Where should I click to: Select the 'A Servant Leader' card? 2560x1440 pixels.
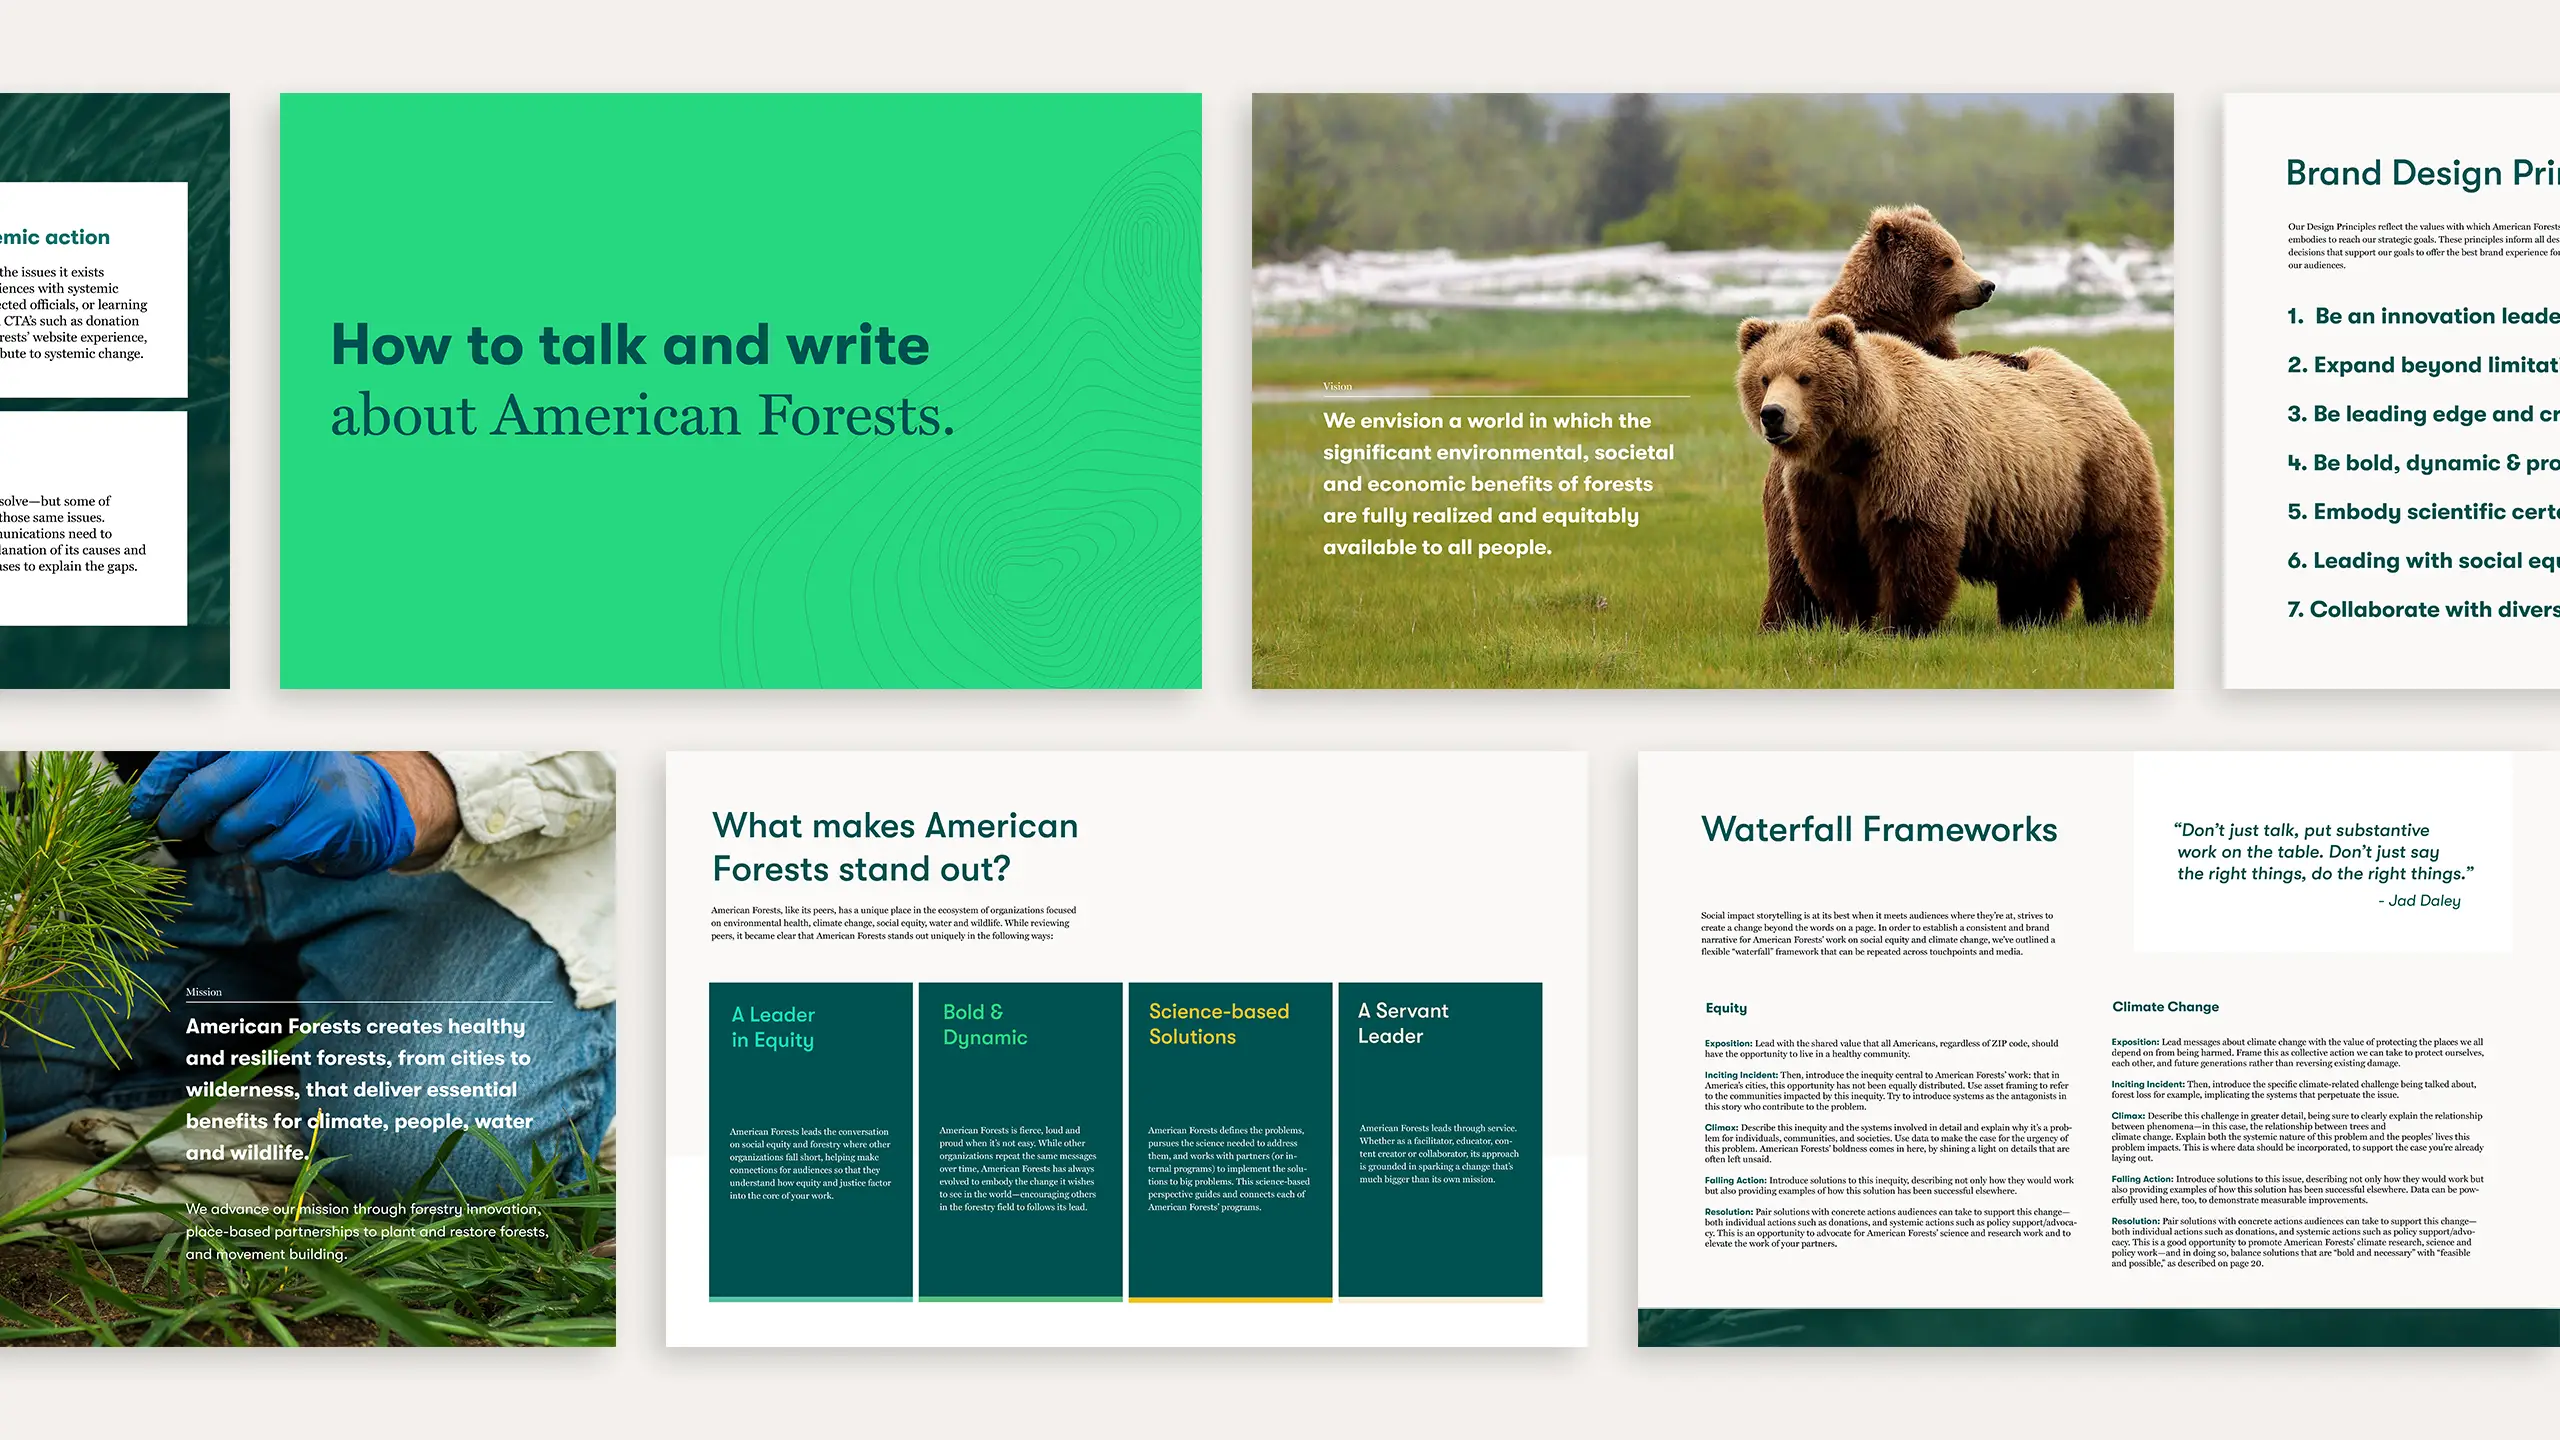[x=1441, y=1141]
